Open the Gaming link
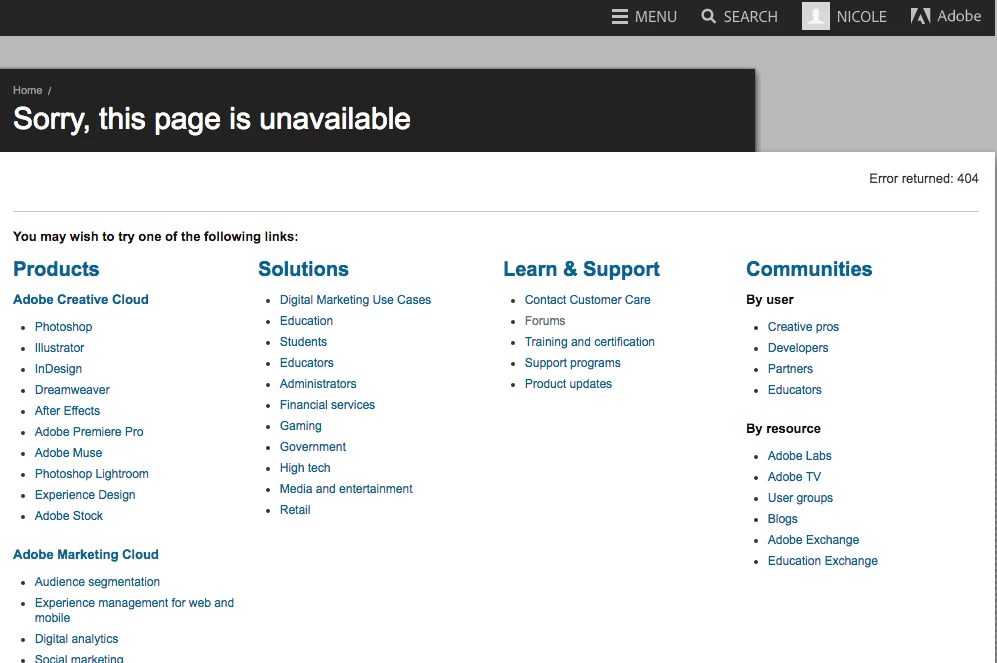Viewport: 997px width, 663px height. coord(301,425)
